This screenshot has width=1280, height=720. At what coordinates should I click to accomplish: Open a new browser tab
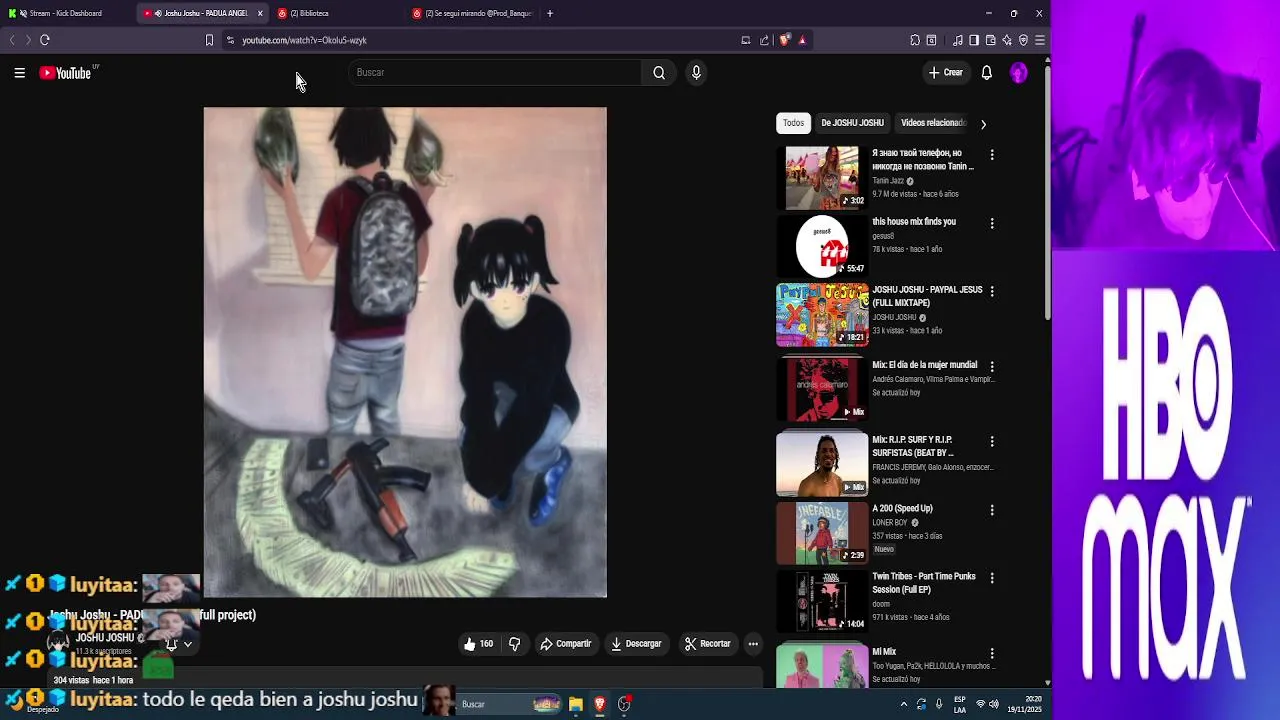tap(550, 13)
